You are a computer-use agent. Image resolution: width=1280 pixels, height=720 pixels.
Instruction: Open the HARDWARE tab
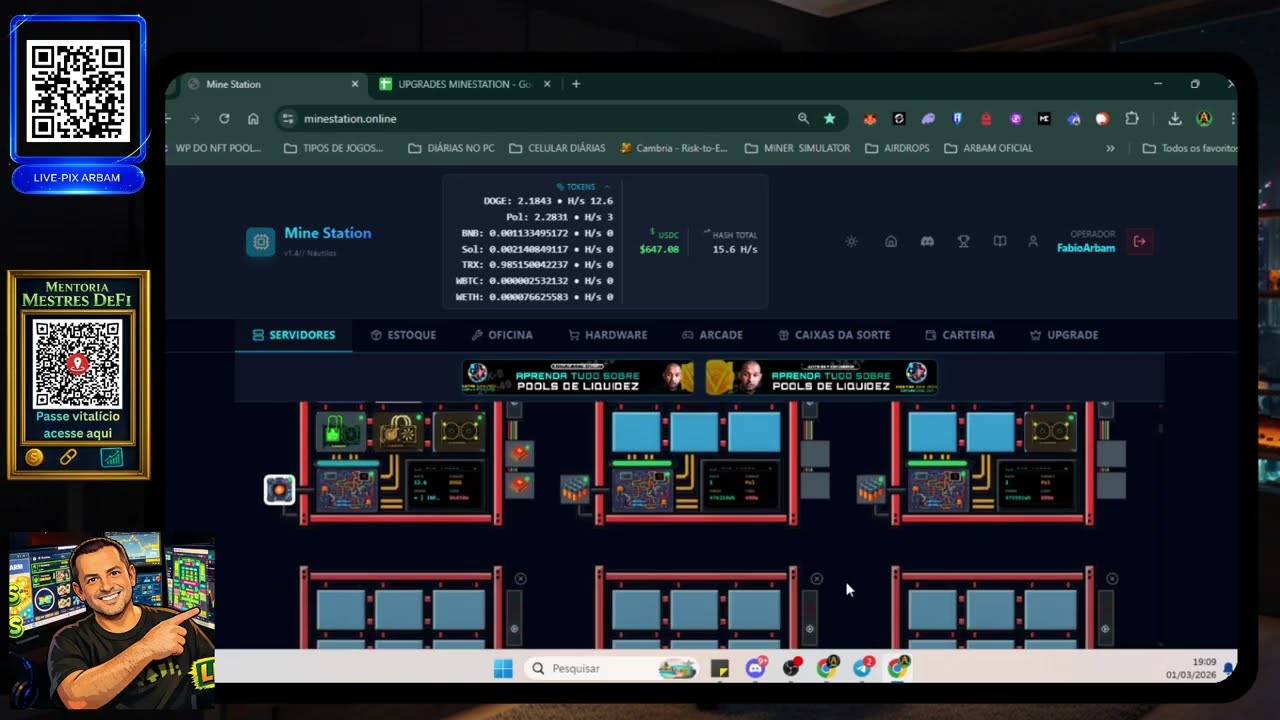pos(608,335)
